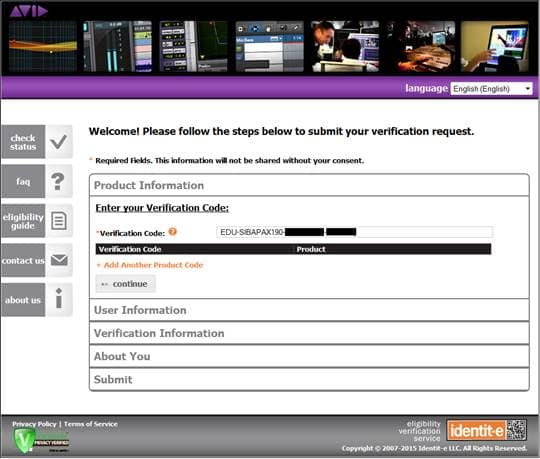Expand the About You section
This screenshot has width=540, height=459.
(309, 356)
